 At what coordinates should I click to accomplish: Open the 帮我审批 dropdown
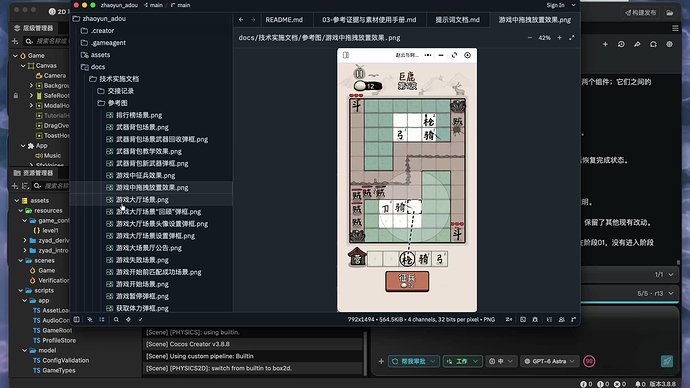pyautogui.click(x=414, y=361)
